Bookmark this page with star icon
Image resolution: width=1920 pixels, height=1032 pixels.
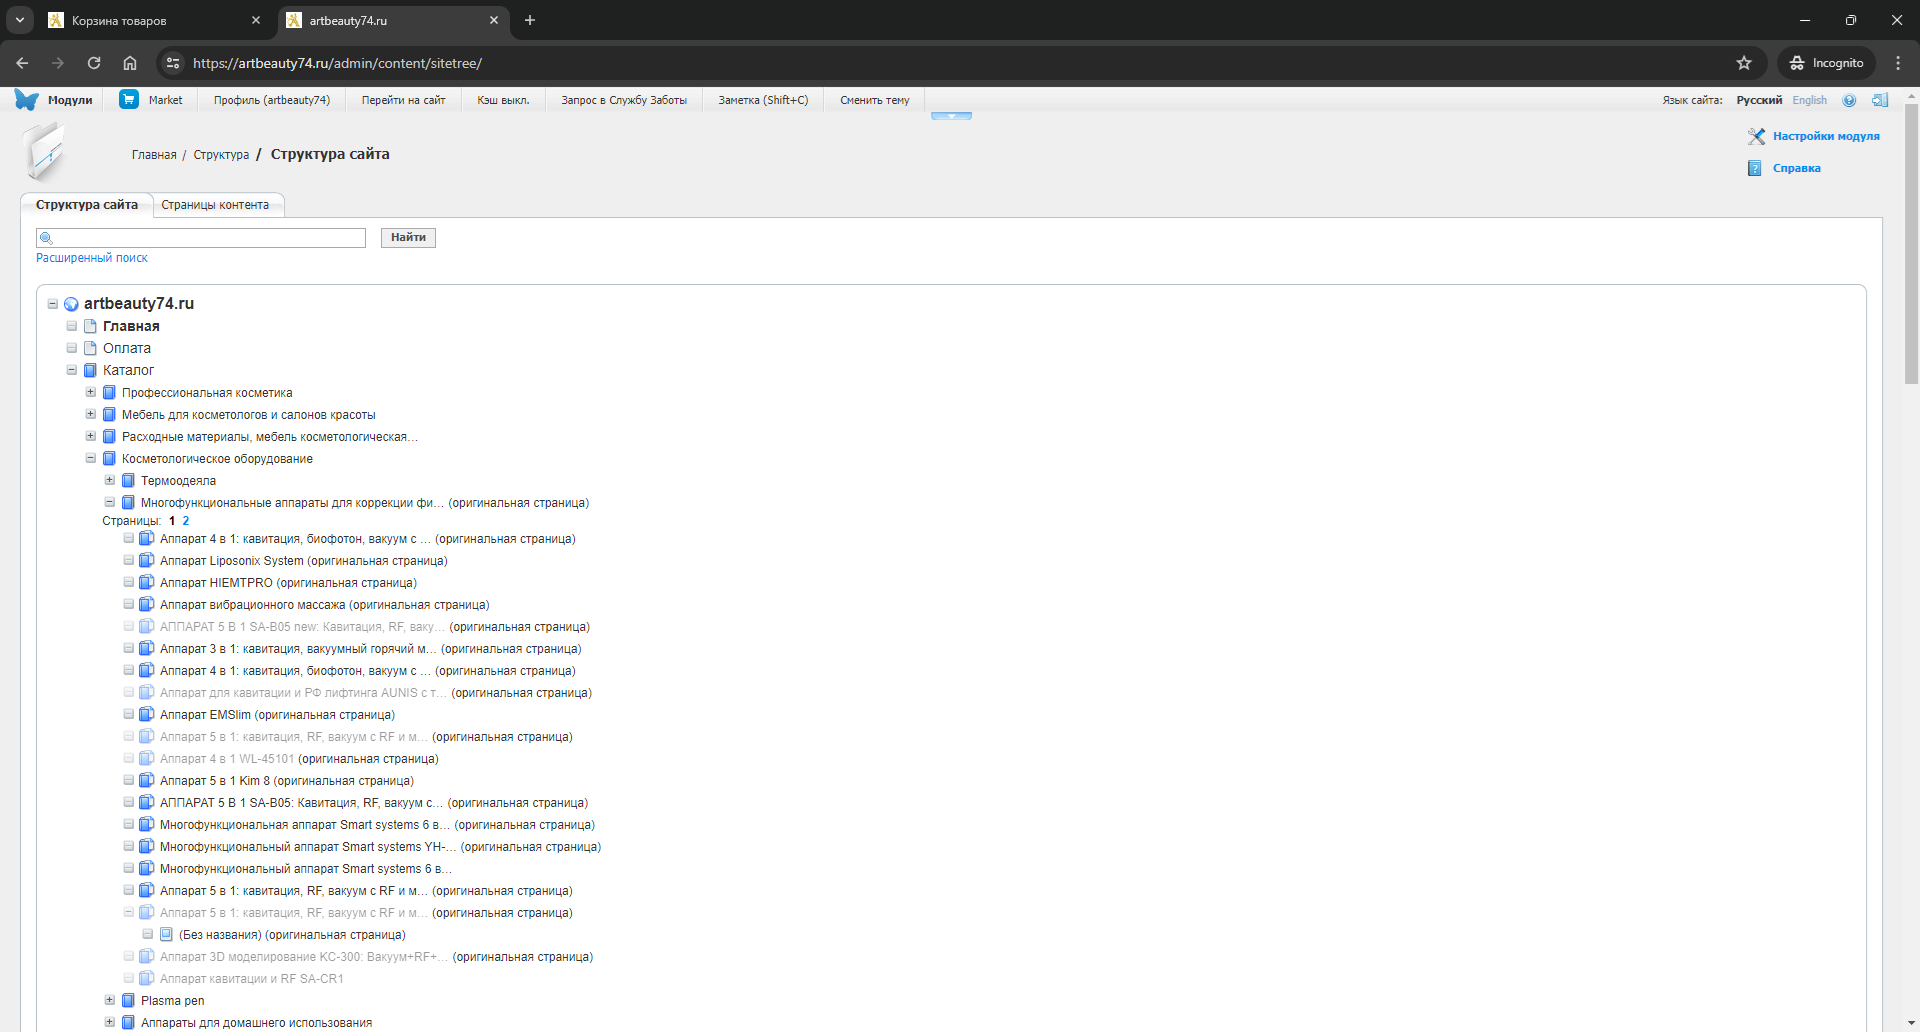tap(1744, 63)
